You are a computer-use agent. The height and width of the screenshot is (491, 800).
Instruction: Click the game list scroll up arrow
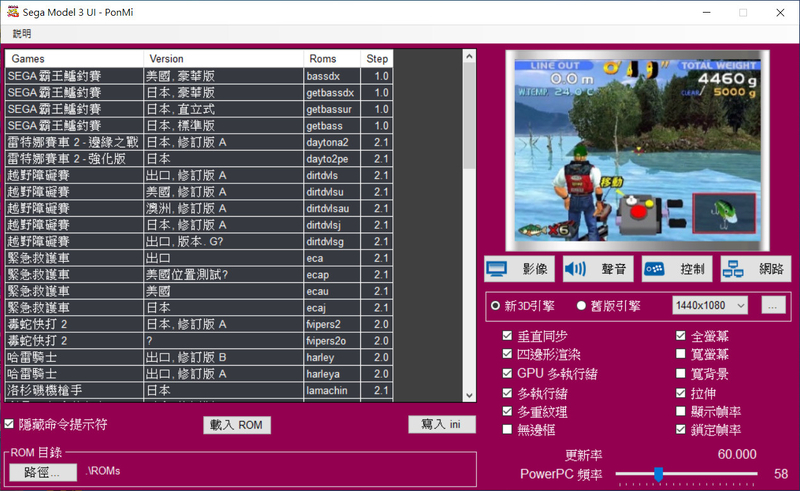click(469, 56)
